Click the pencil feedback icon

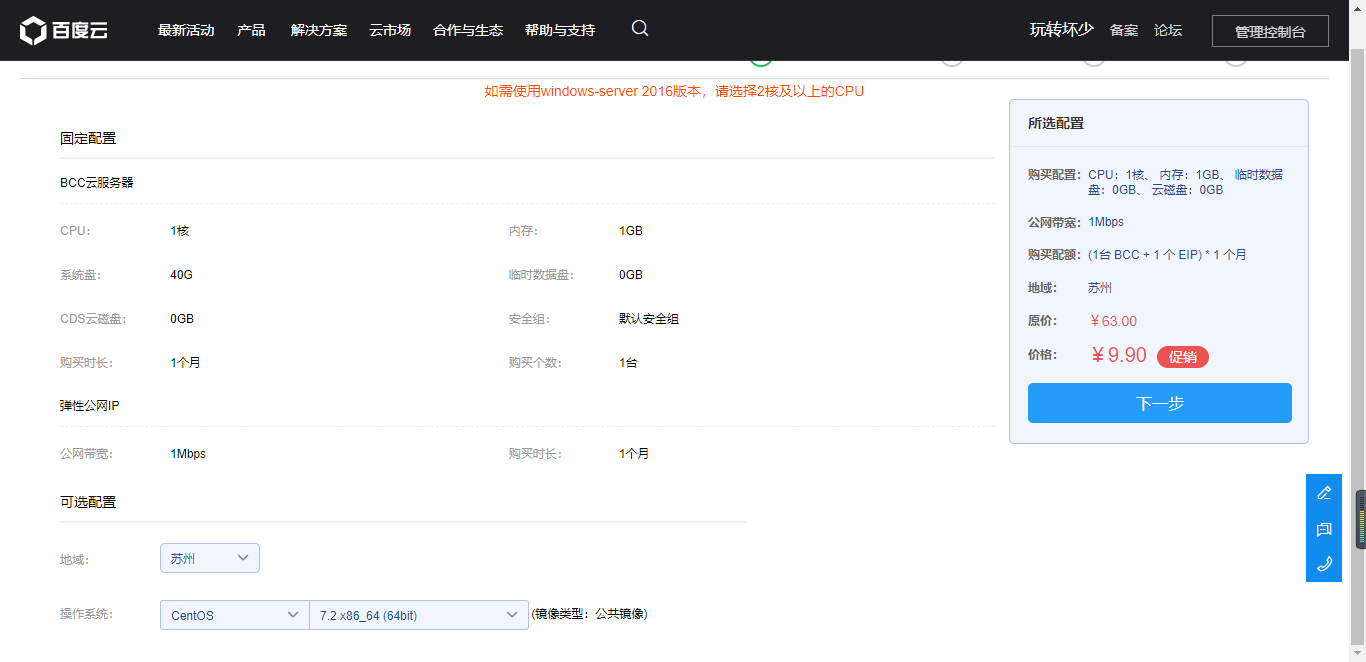click(x=1324, y=493)
